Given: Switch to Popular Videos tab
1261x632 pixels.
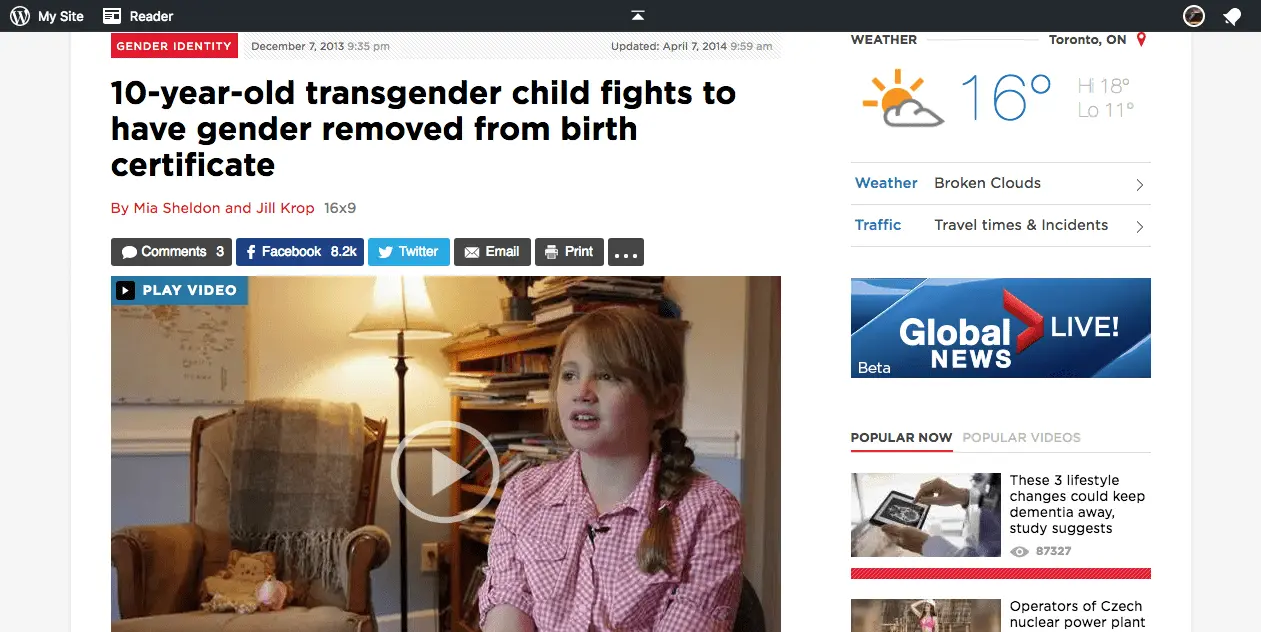Looking at the screenshot, I should coord(1021,438).
